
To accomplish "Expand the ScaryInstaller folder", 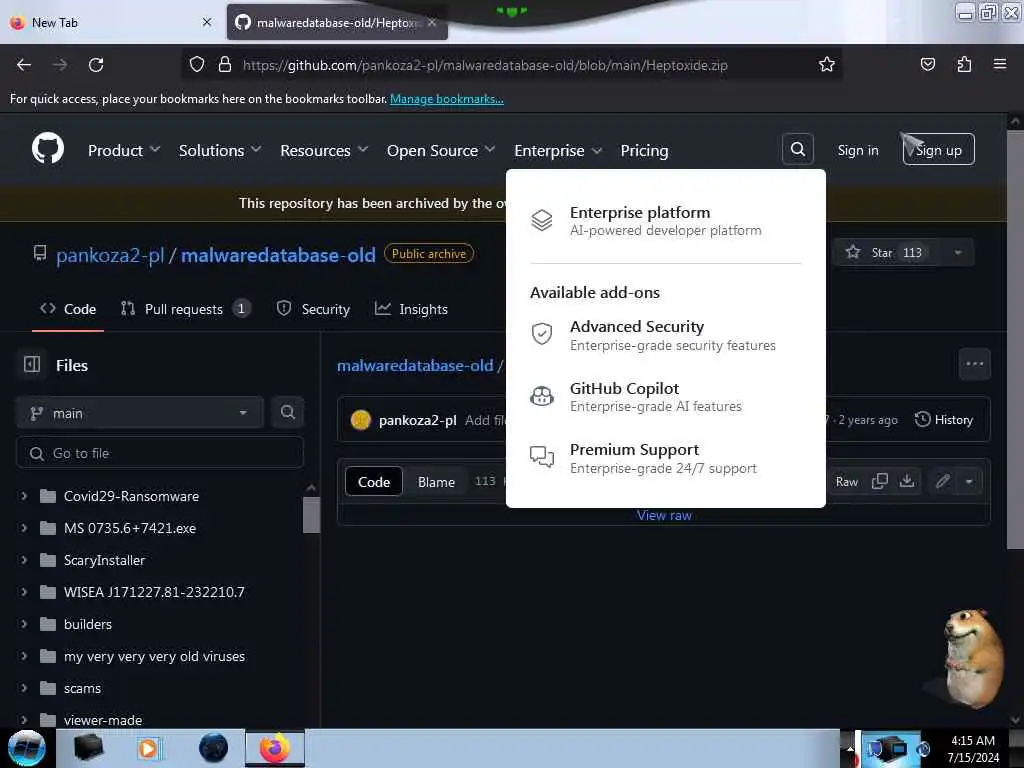I will click(24, 560).
